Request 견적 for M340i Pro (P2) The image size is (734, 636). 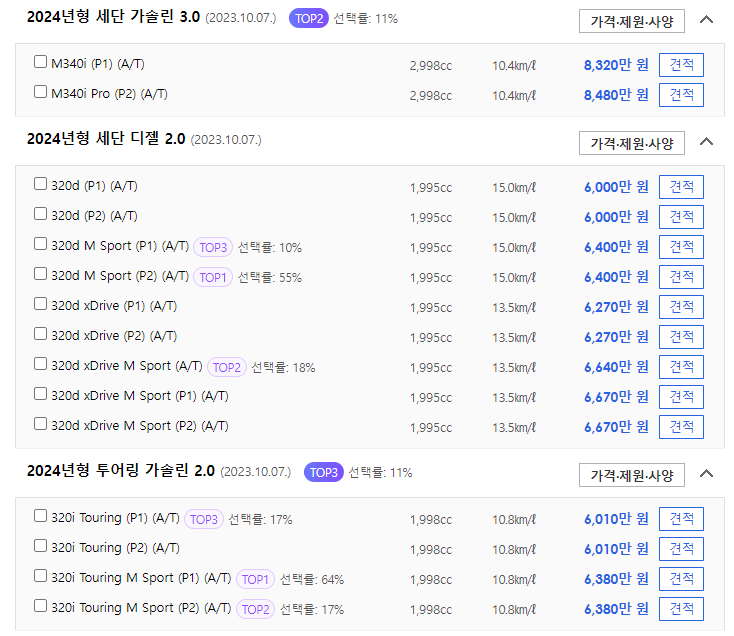681,95
